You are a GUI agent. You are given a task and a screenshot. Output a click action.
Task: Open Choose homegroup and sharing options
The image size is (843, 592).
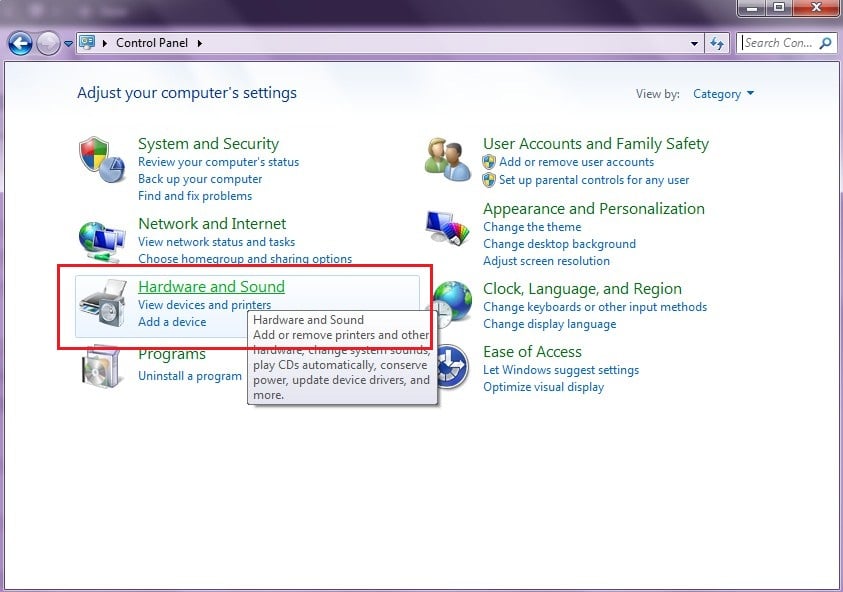[x=245, y=259]
